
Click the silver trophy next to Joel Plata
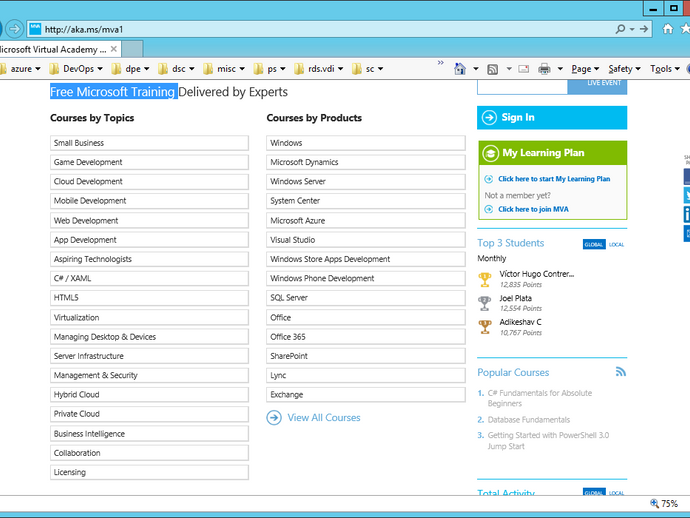pyautogui.click(x=484, y=303)
